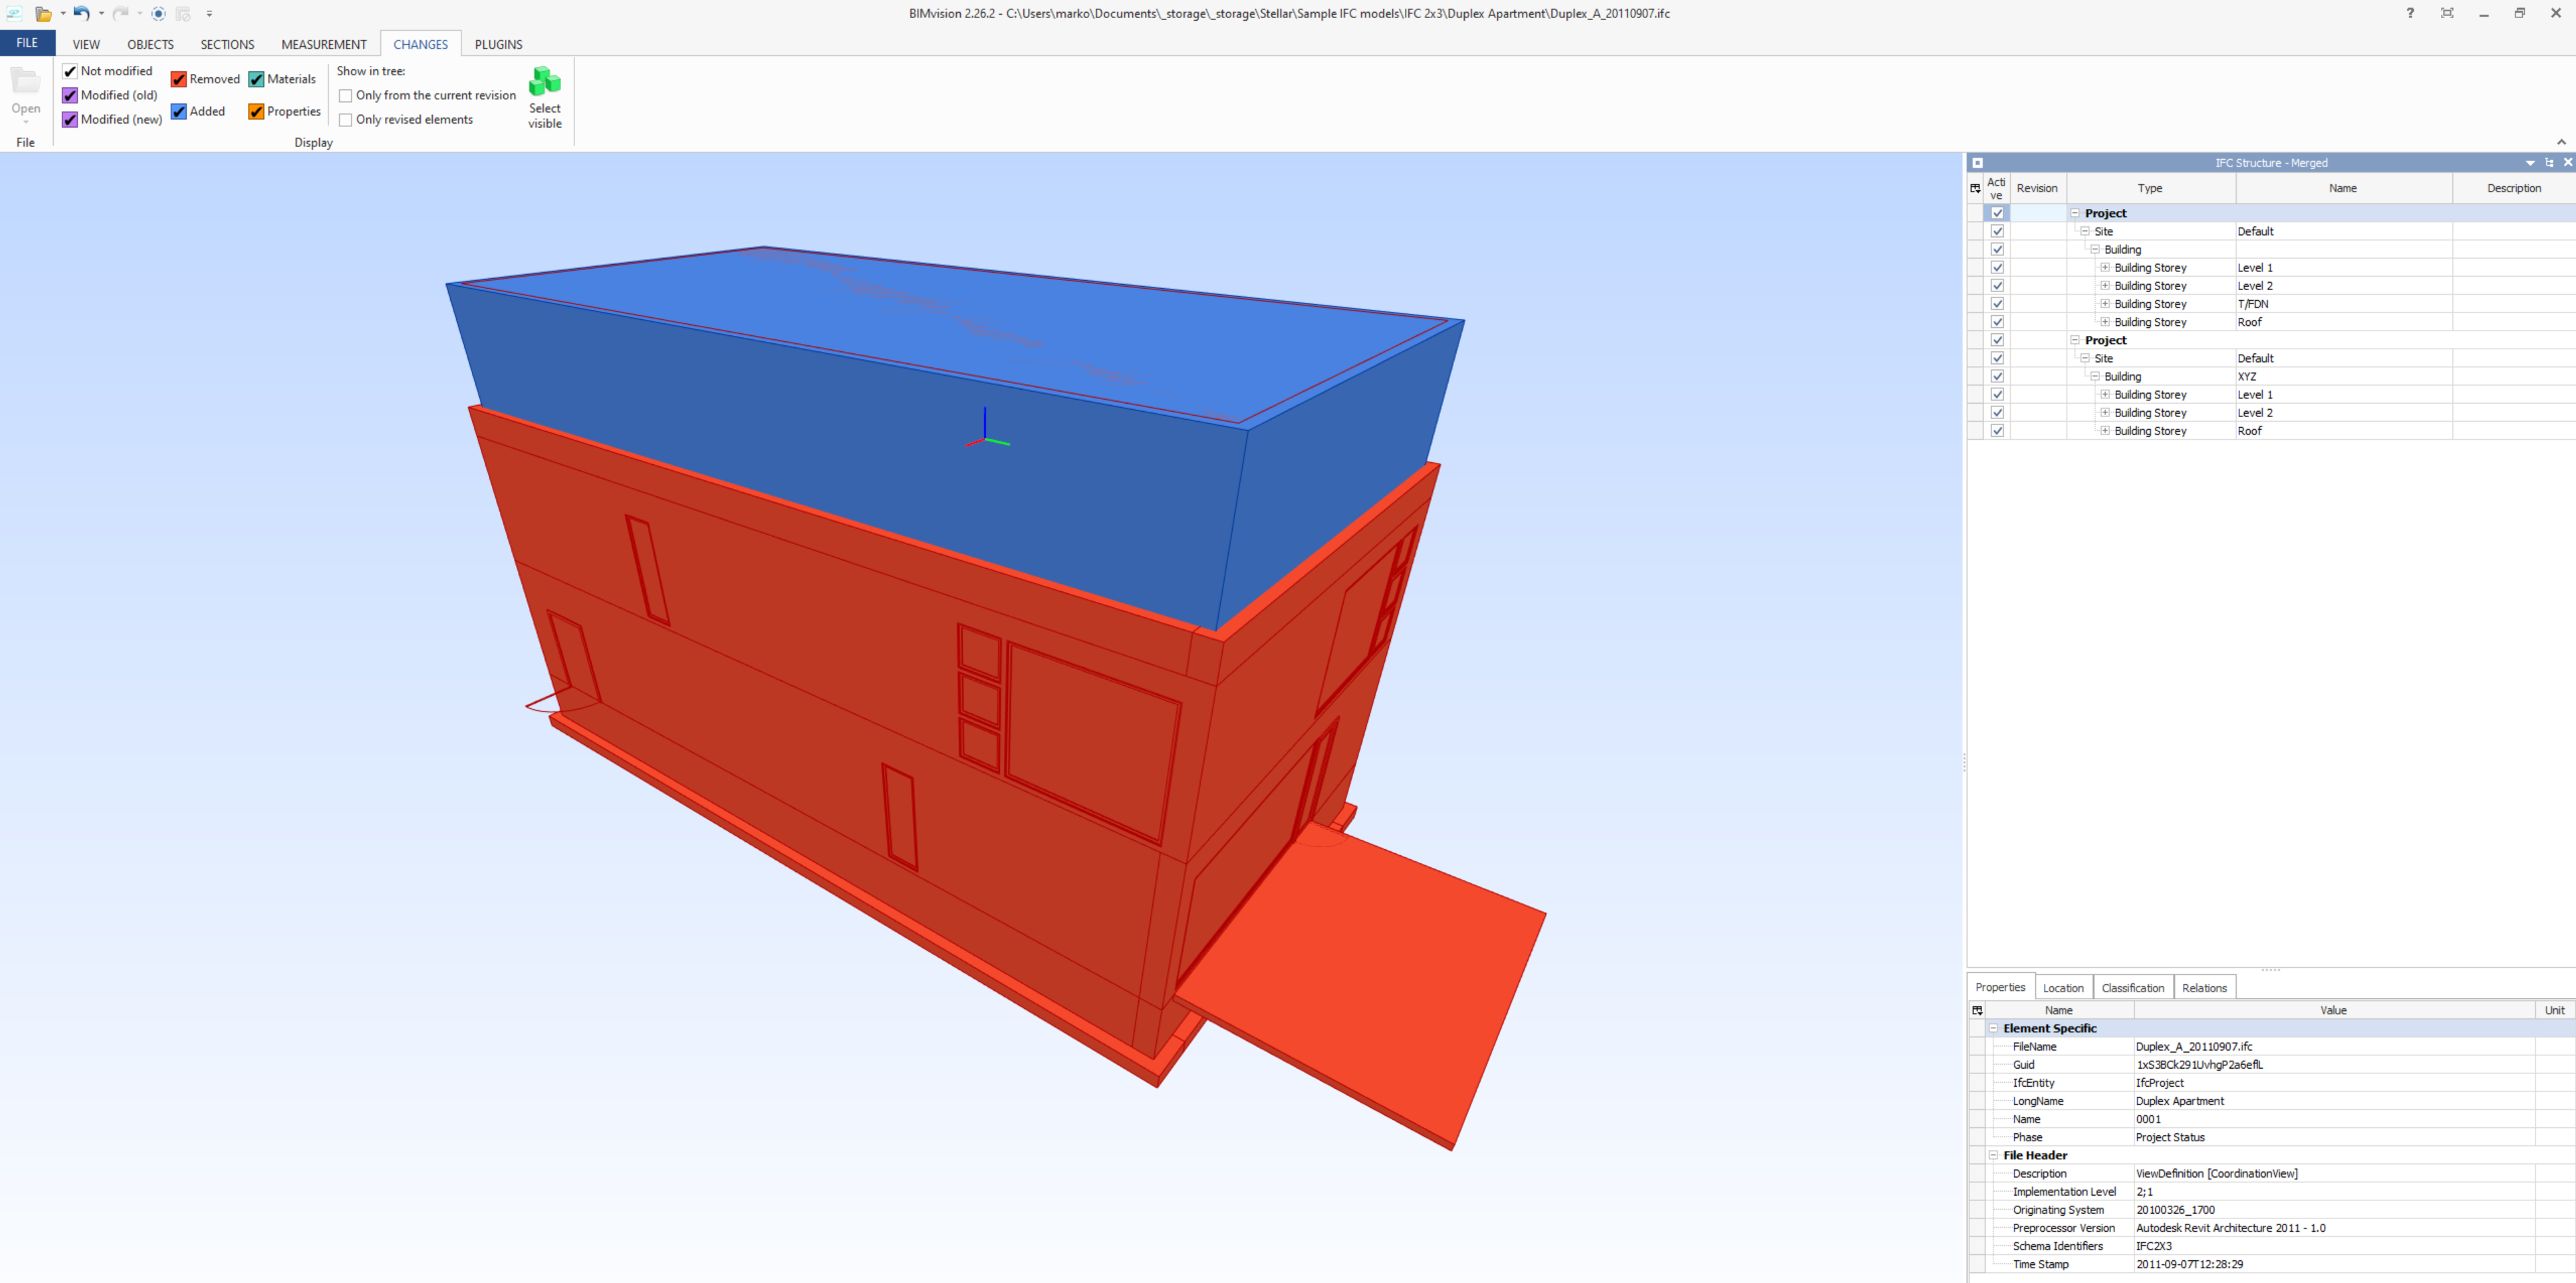The image size is (2576, 1283).
Task: Click the FILE menu button
Action: (27, 43)
